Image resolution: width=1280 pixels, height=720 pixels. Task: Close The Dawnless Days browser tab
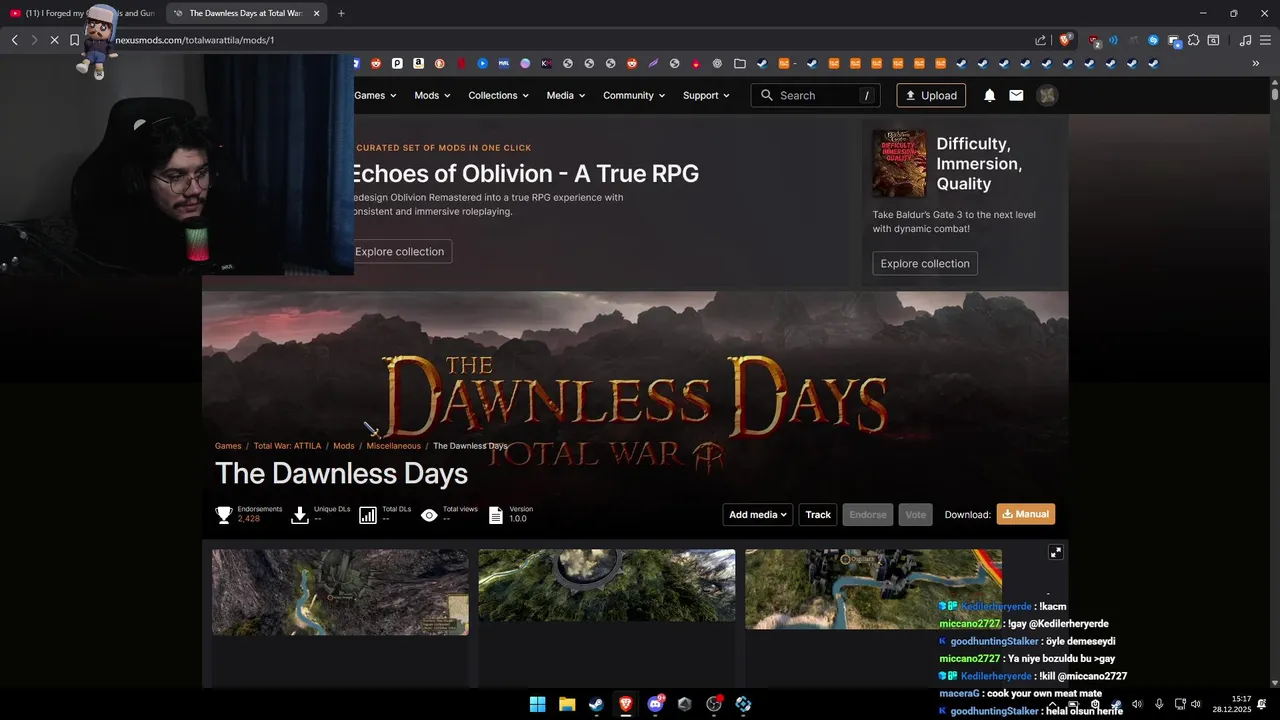pyautogui.click(x=317, y=13)
